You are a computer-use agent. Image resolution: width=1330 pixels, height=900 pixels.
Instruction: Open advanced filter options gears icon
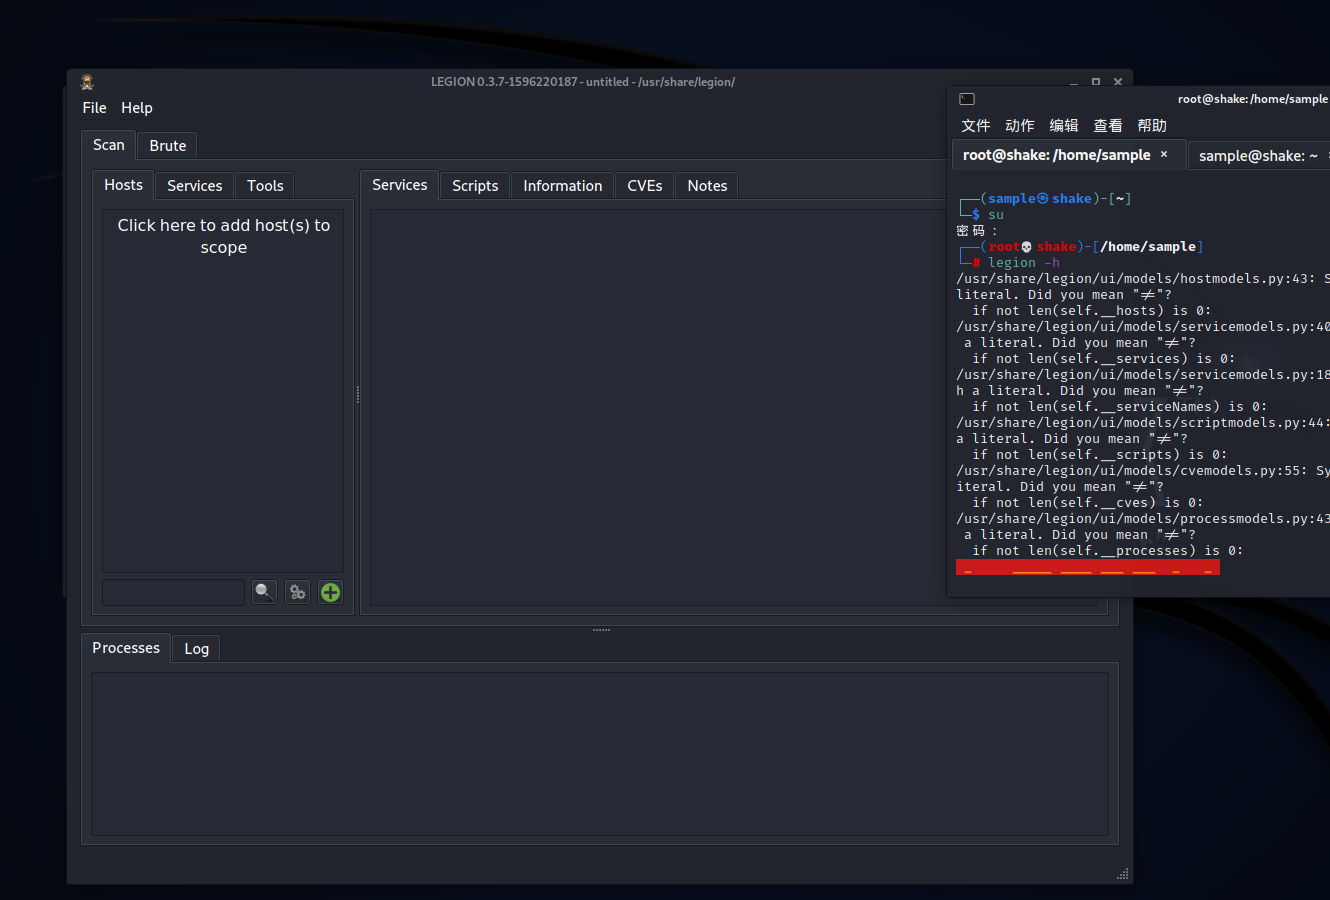(x=297, y=592)
